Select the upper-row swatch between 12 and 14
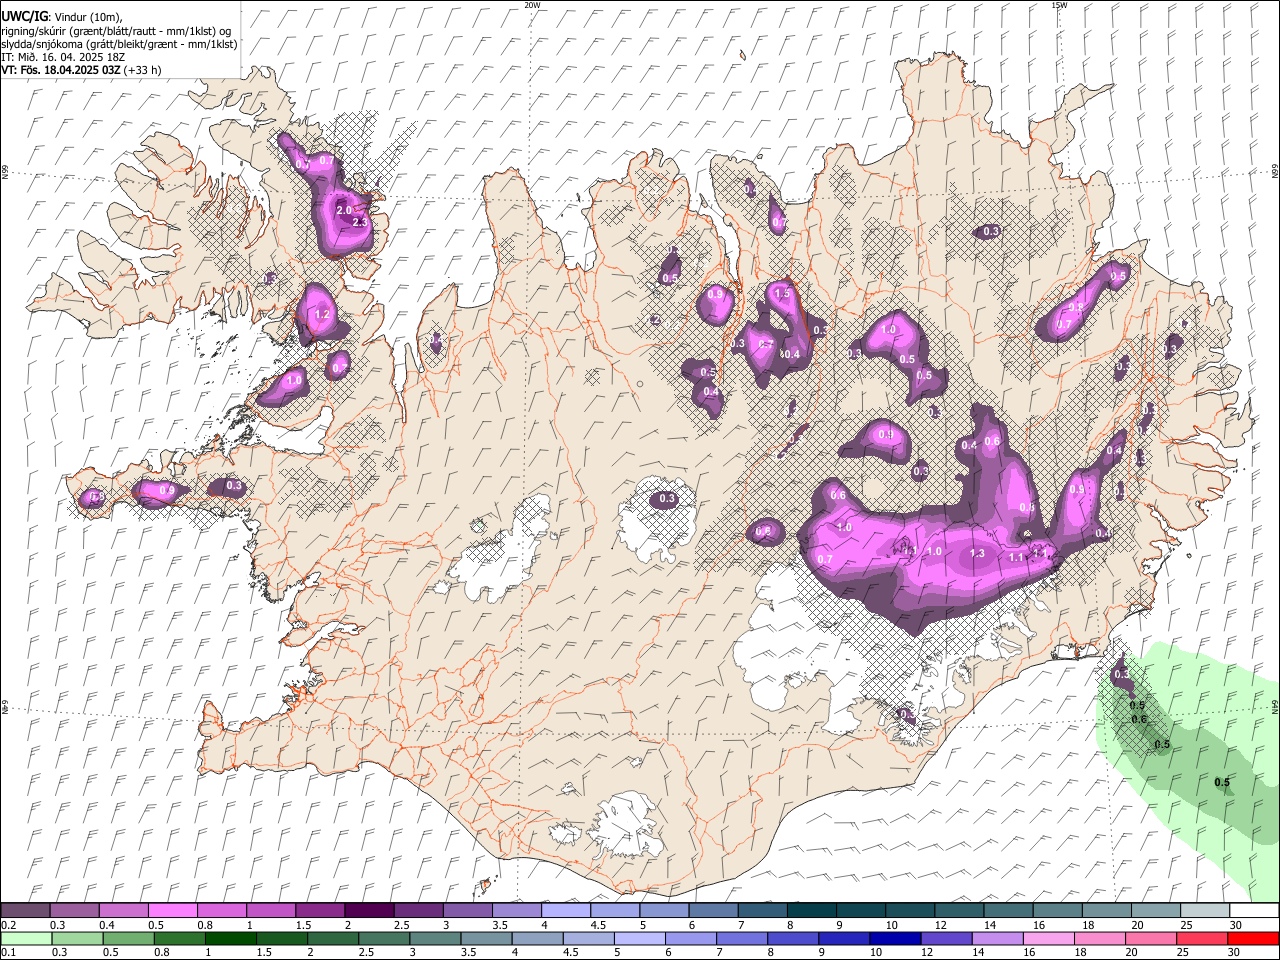Viewport: 1280px width, 960px height. [x=958, y=910]
